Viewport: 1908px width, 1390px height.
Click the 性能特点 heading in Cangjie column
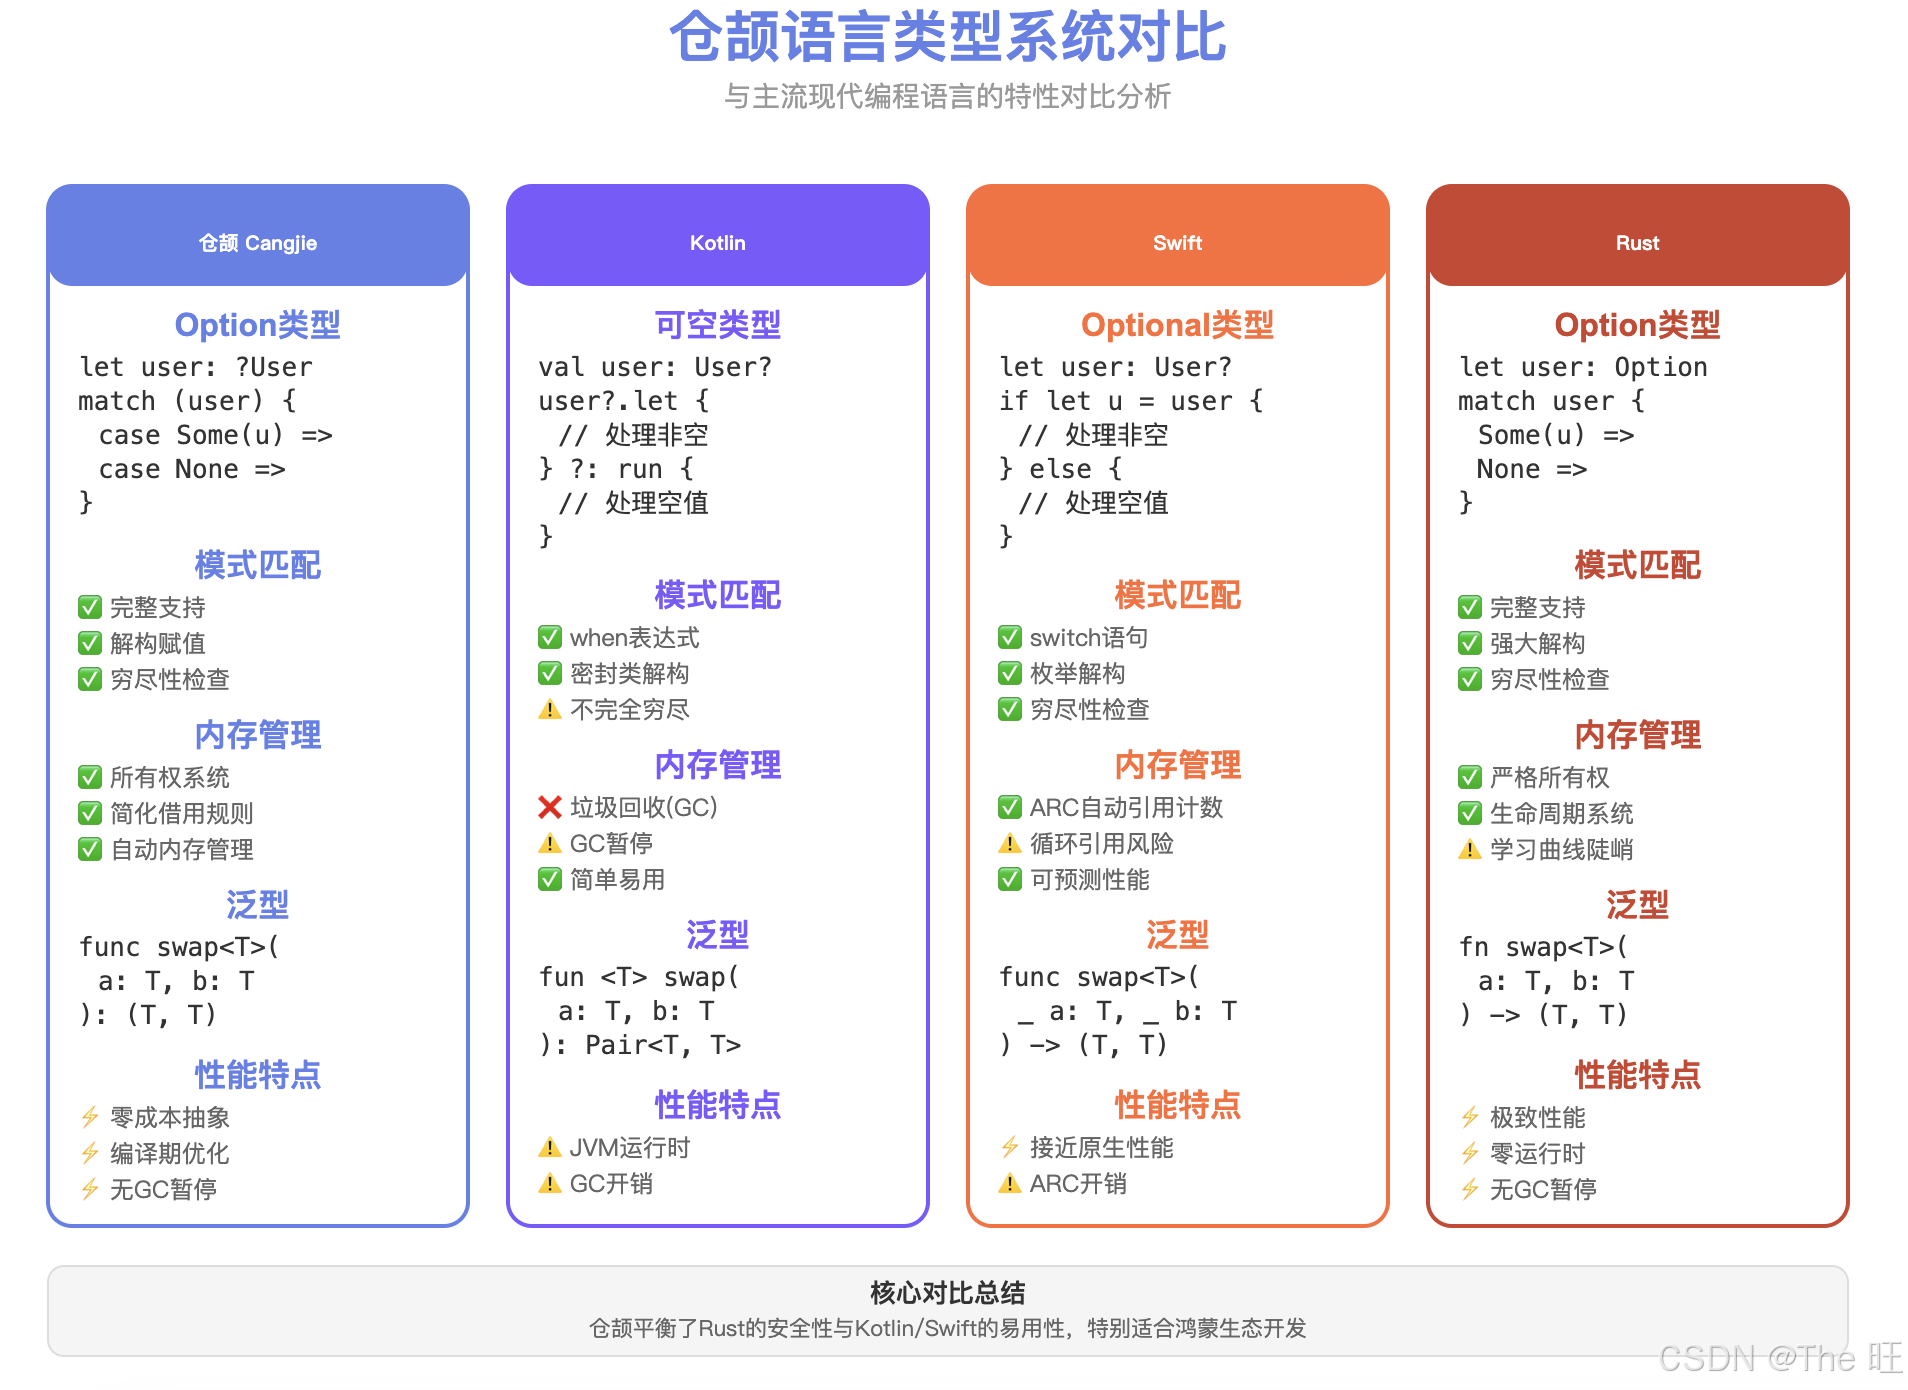coord(258,1075)
